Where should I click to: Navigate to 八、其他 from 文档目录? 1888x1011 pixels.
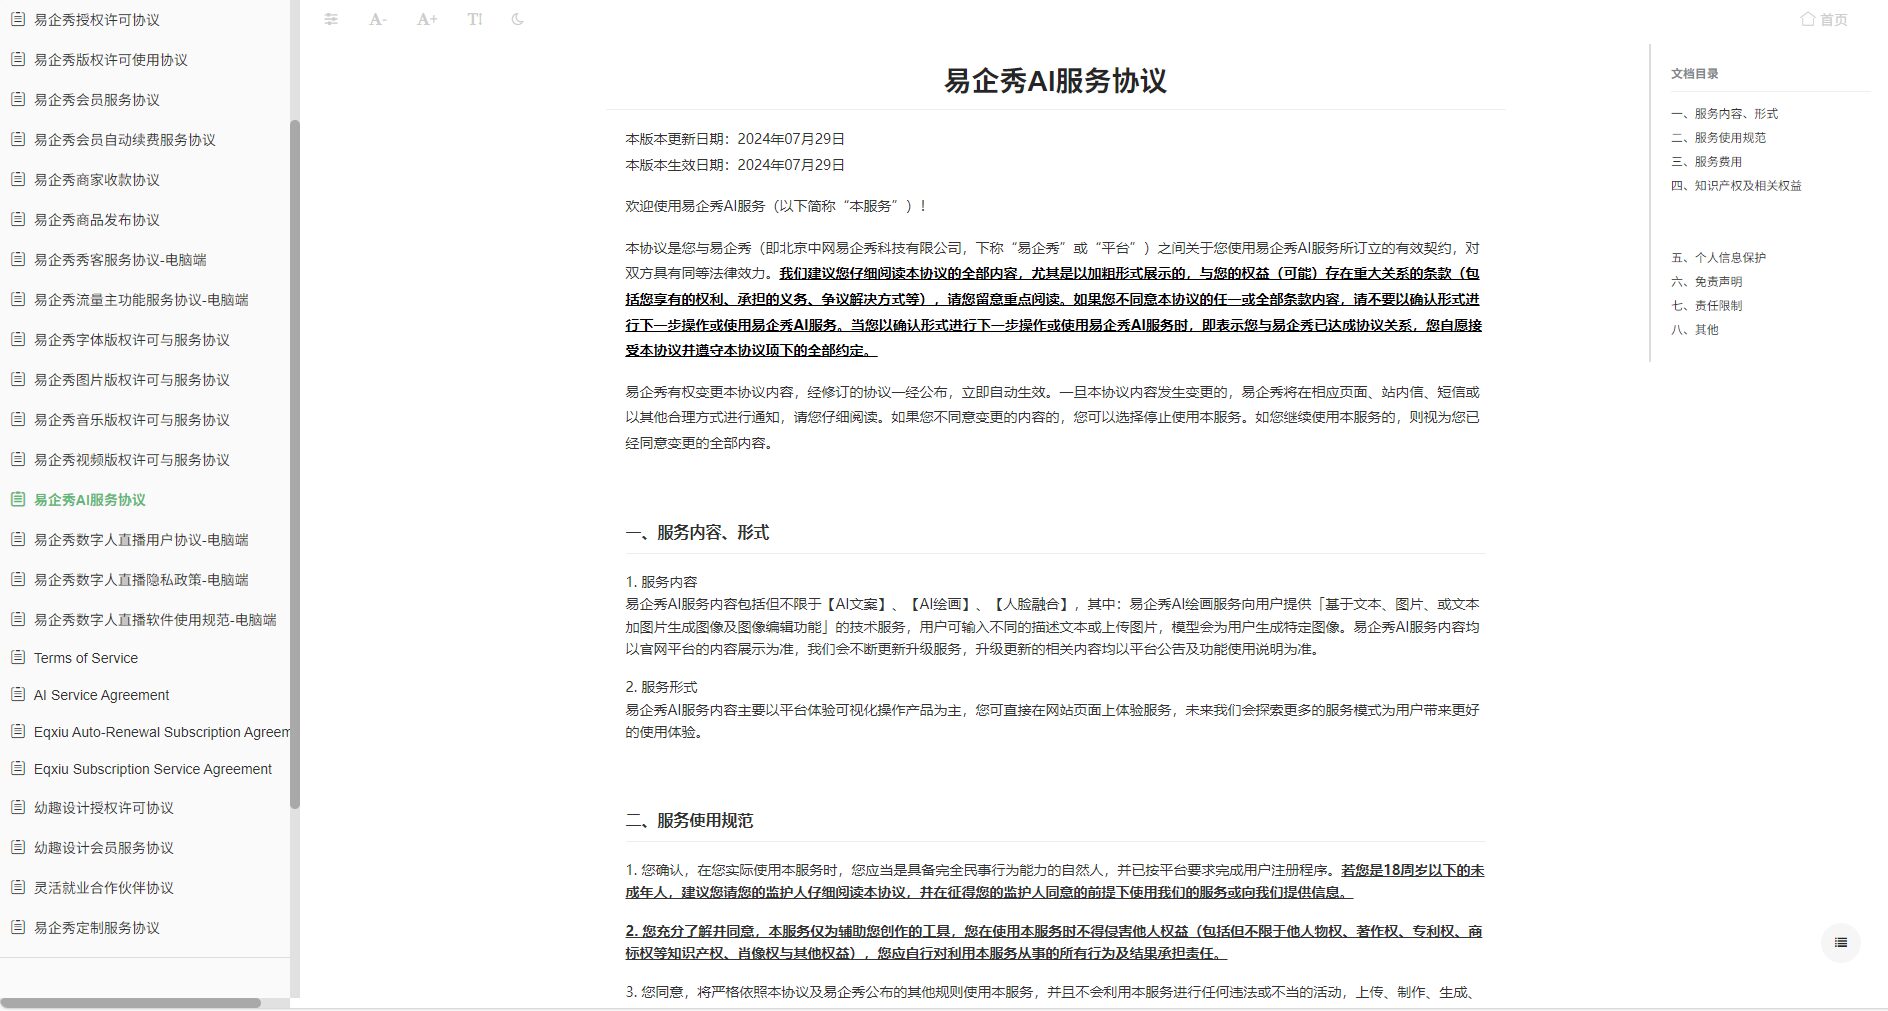point(1697,329)
